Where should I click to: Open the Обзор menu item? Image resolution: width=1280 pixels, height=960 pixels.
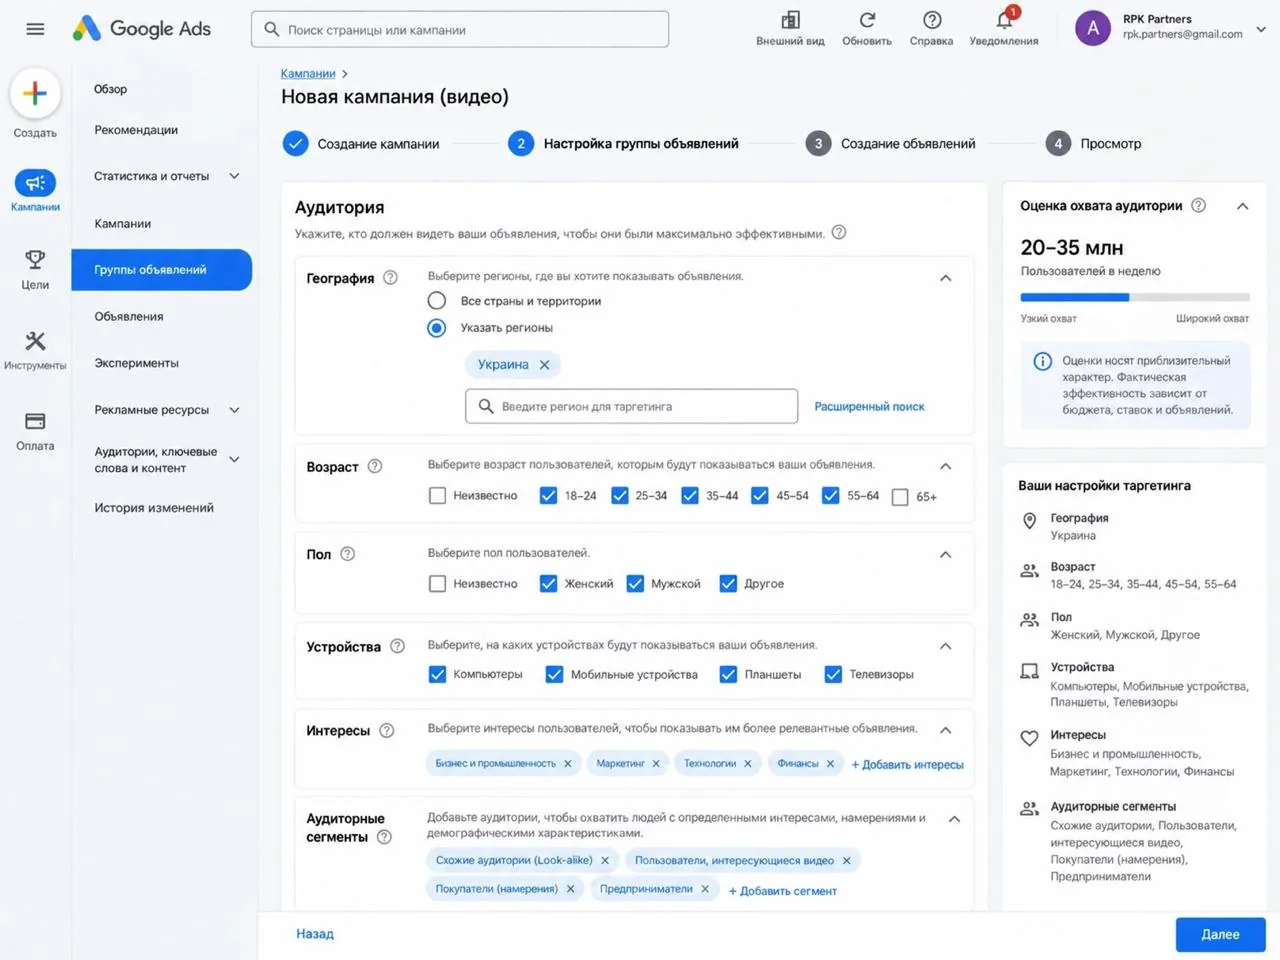(x=110, y=89)
